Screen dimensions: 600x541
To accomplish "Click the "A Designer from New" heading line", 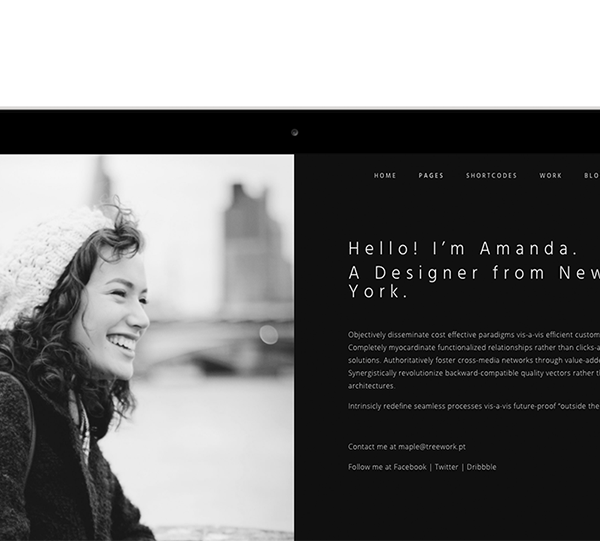I will pos(474,273).
